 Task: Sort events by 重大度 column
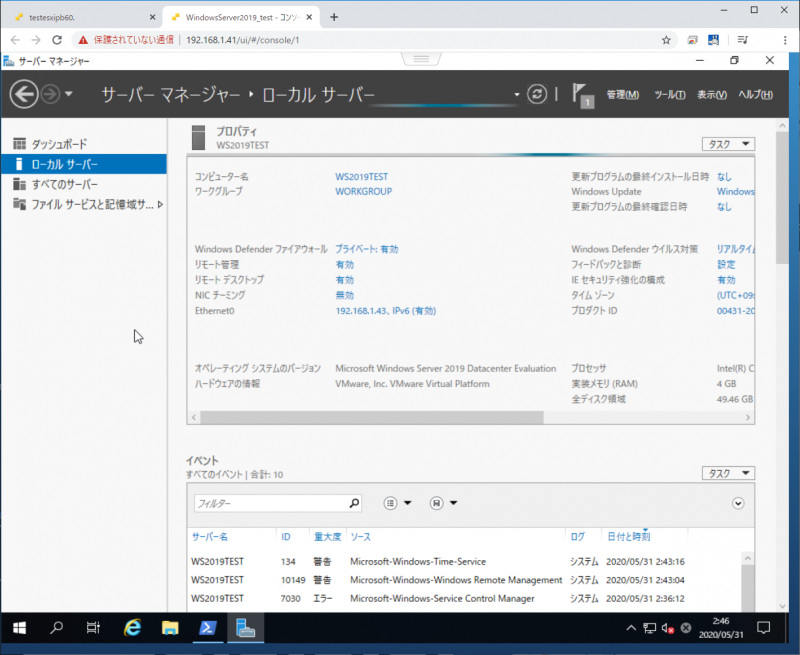click(x=327, y=537)
